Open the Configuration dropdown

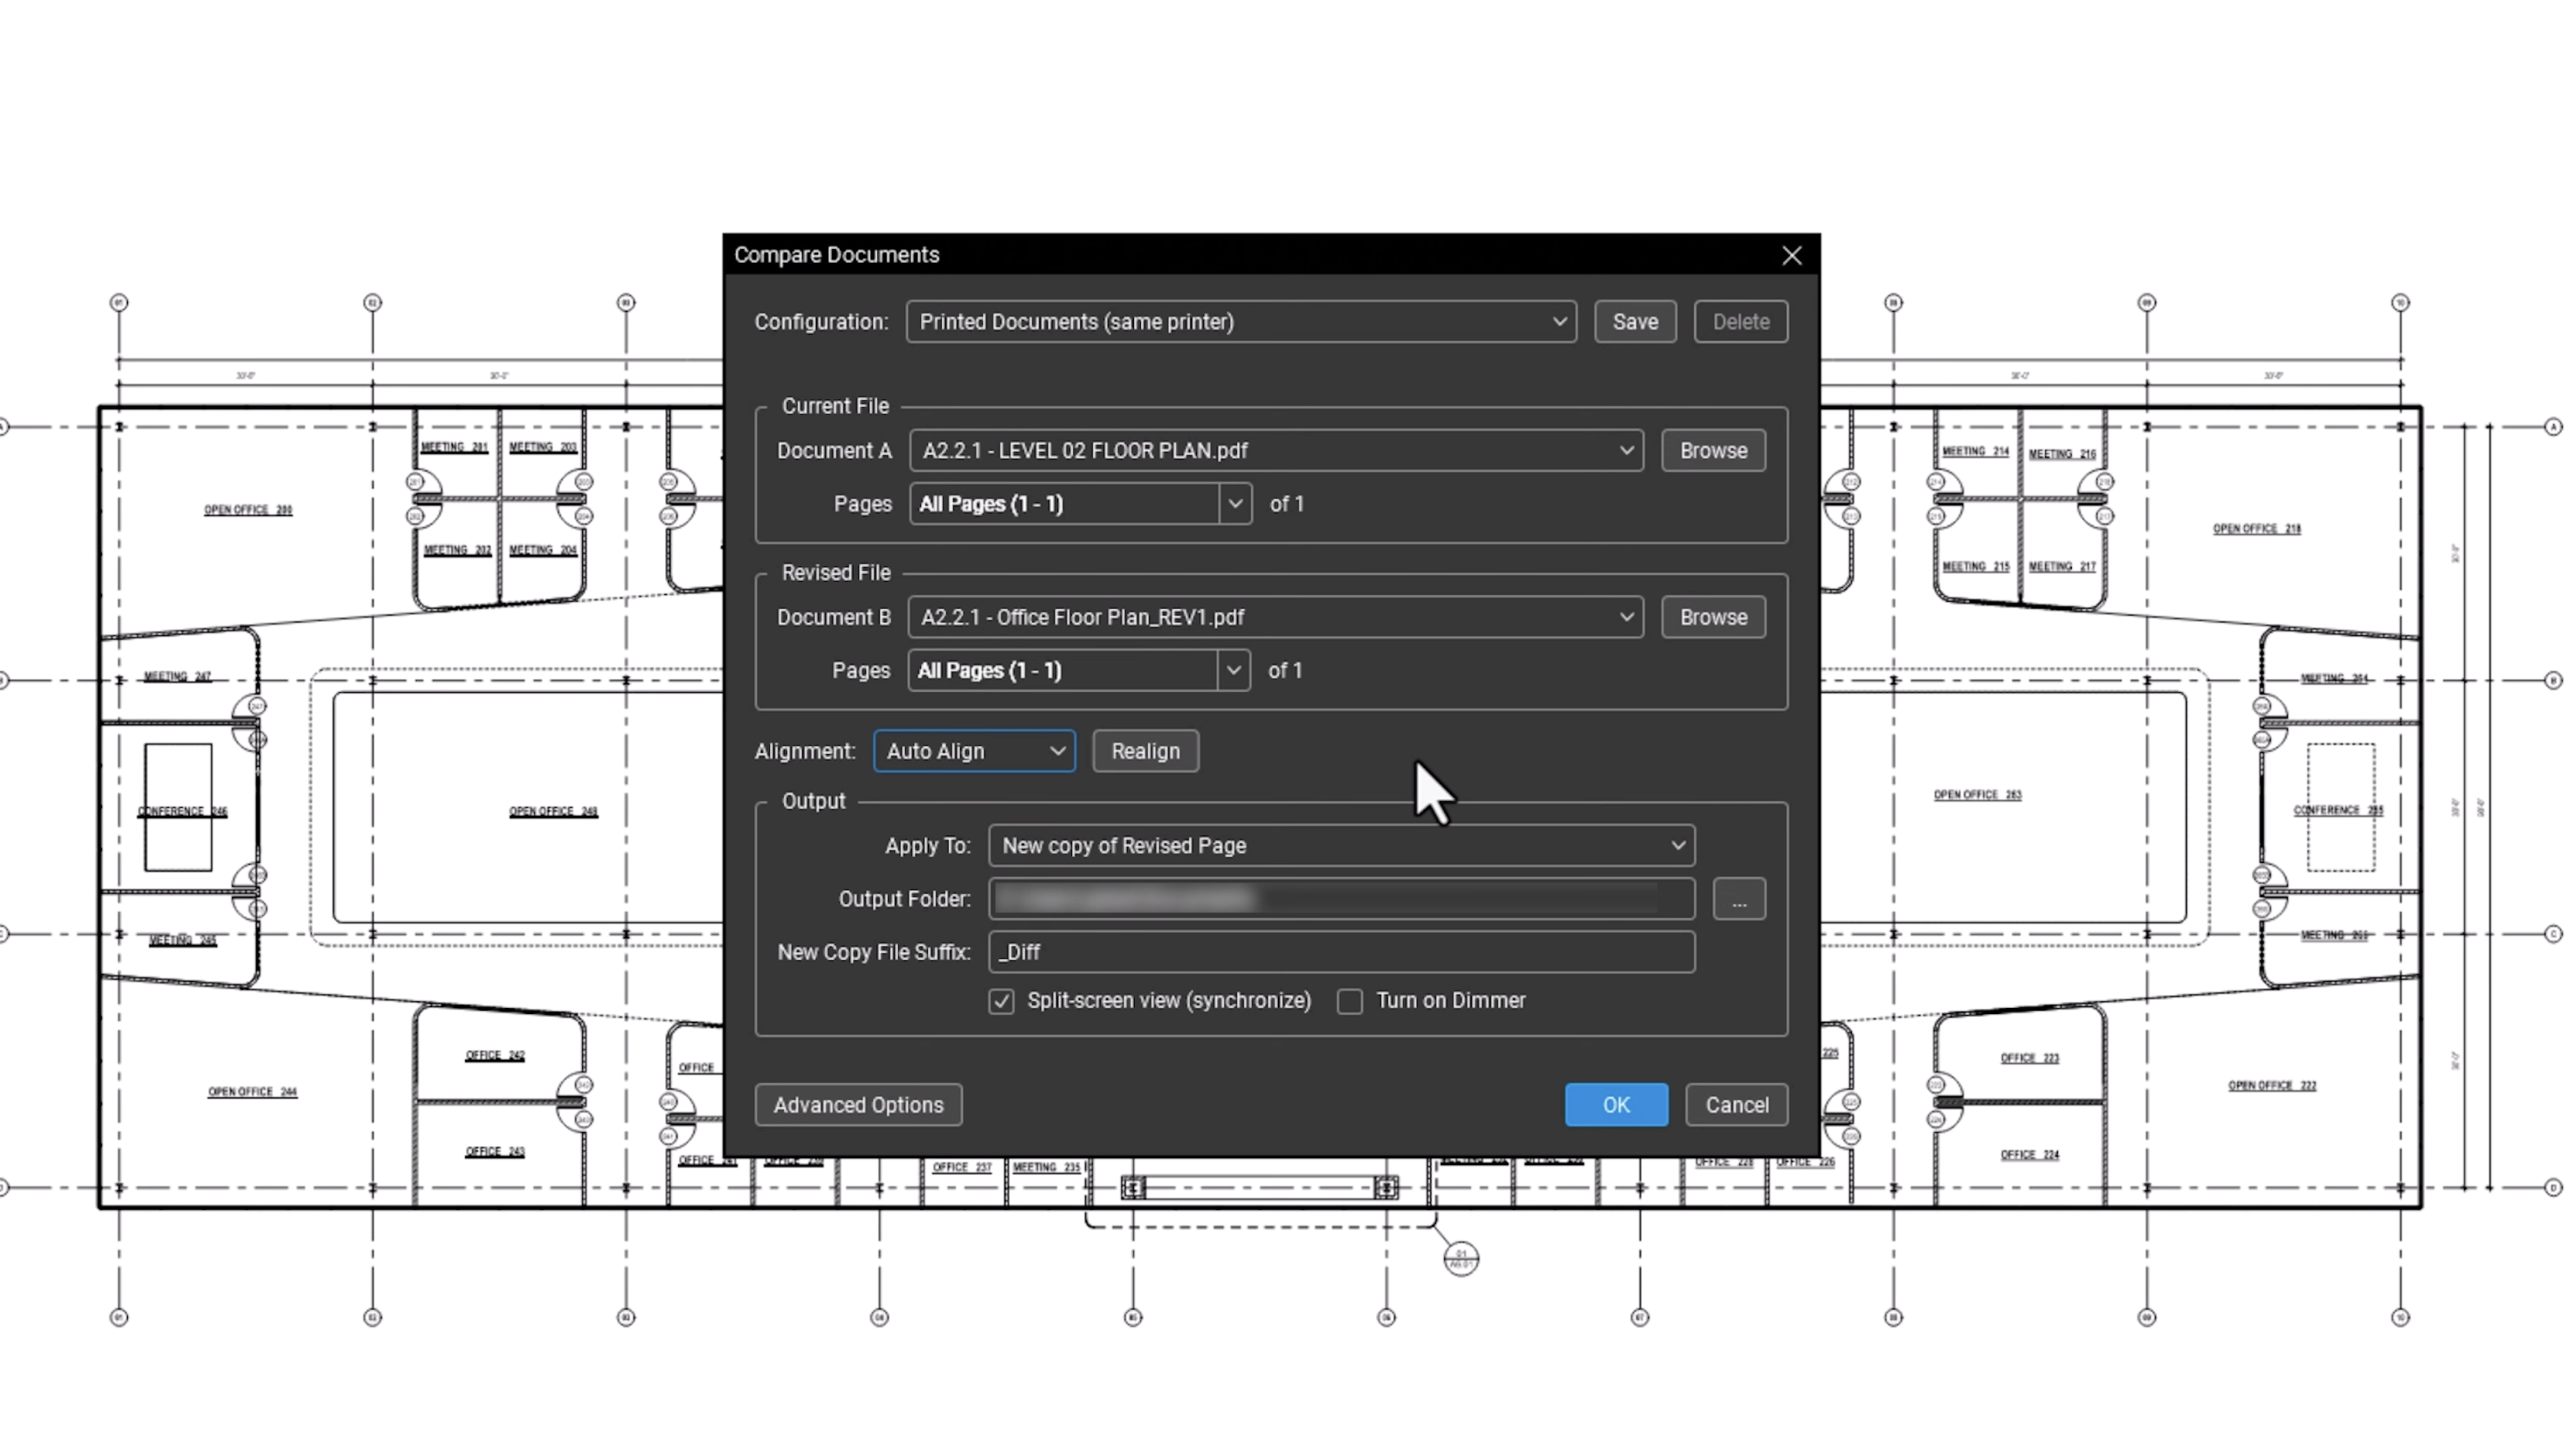[1240, 322]
